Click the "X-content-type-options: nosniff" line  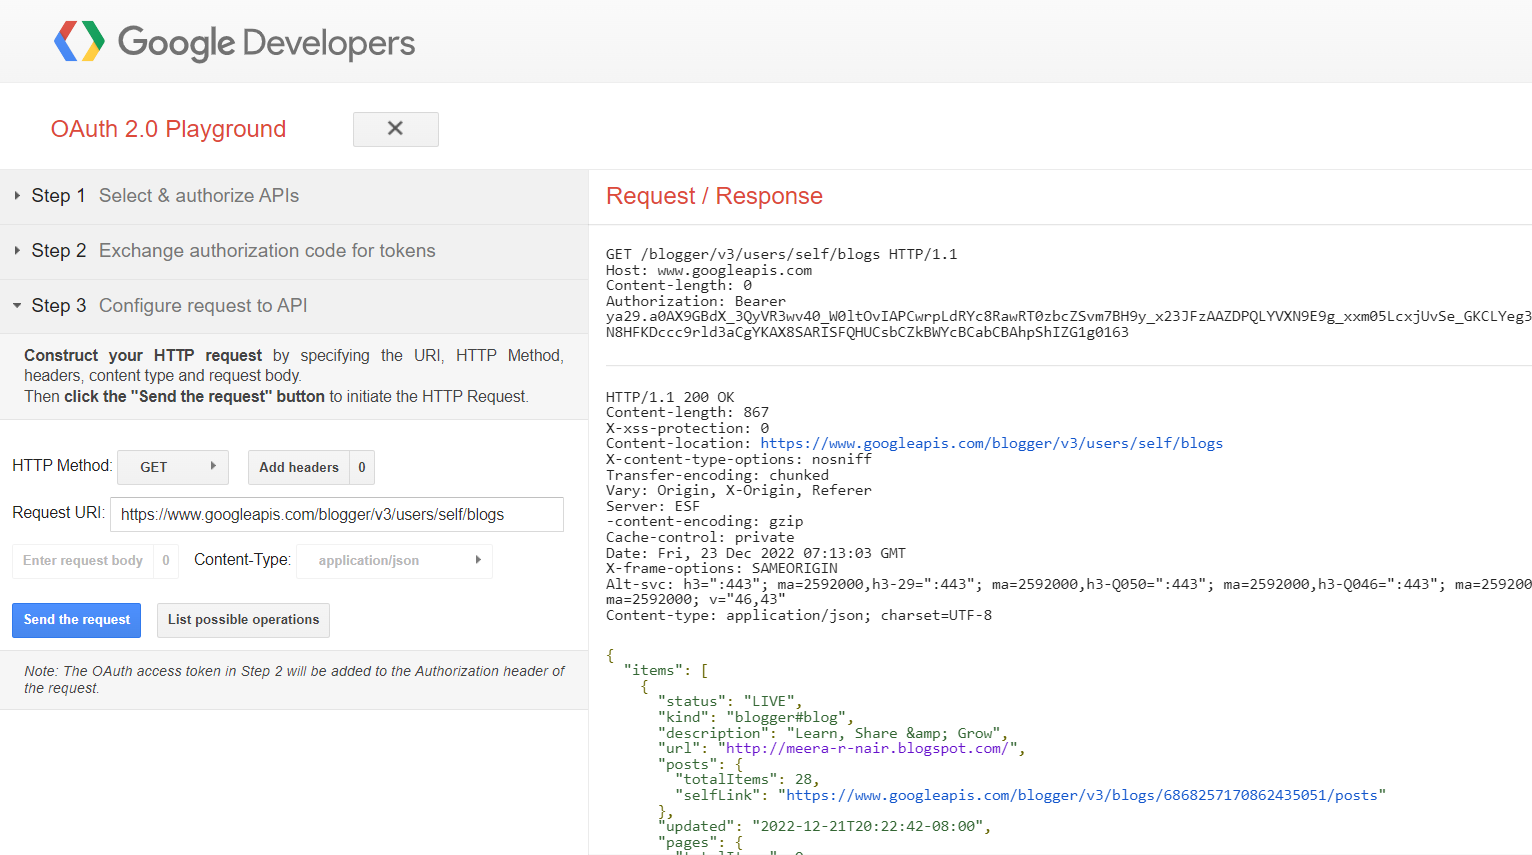click(x=739, y=459)
